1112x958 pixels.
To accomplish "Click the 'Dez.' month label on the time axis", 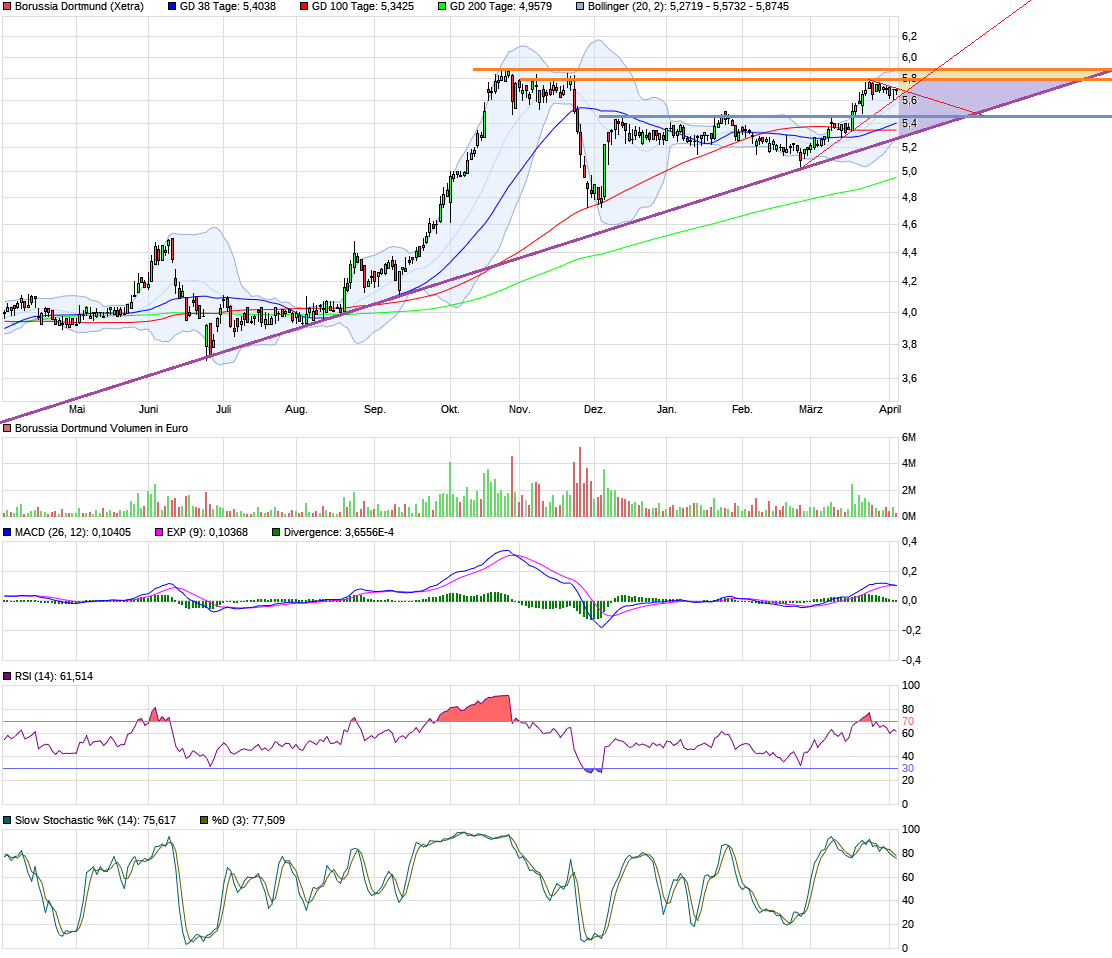I will [594, 409].
